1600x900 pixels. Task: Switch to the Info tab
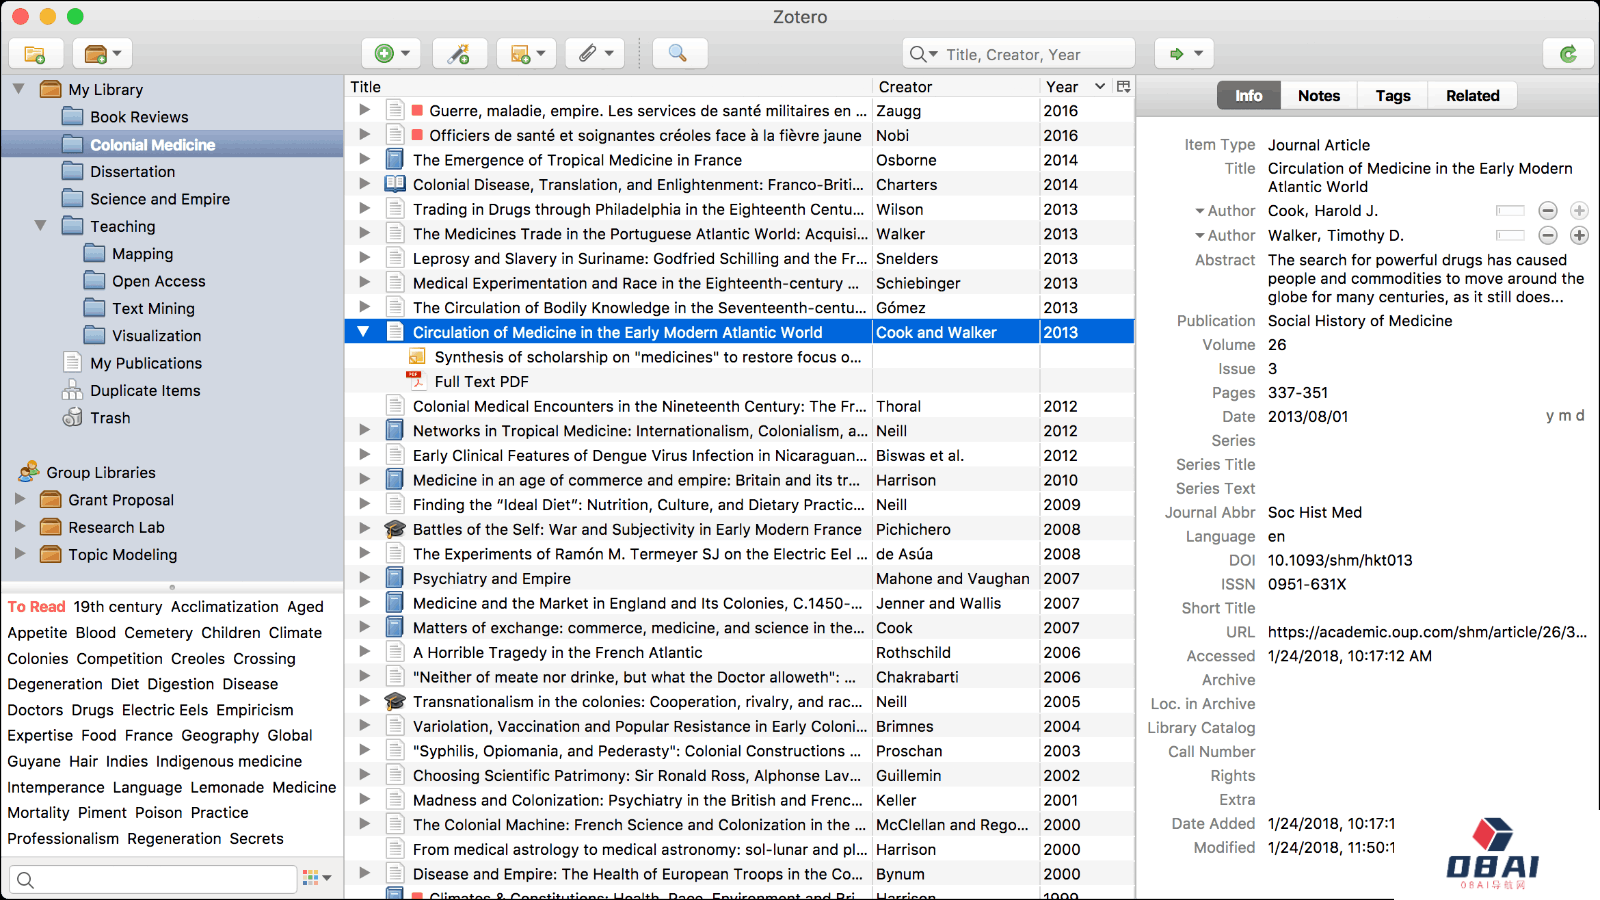[x=1249, y=96]
